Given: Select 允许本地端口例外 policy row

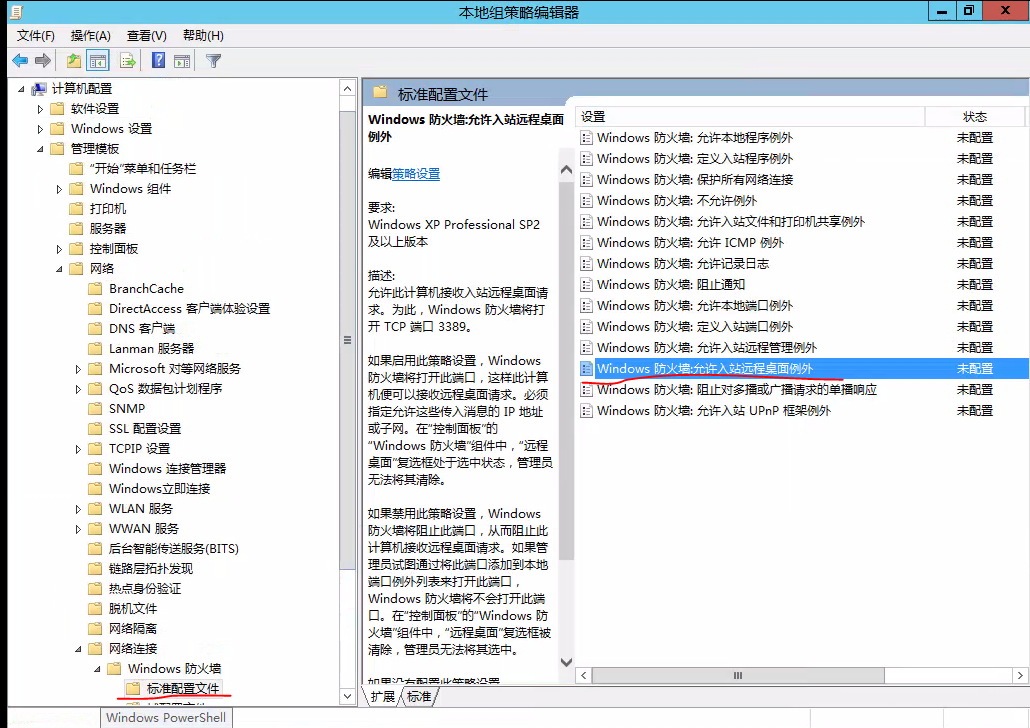Looking at the screenshot, I should (801, 306).
